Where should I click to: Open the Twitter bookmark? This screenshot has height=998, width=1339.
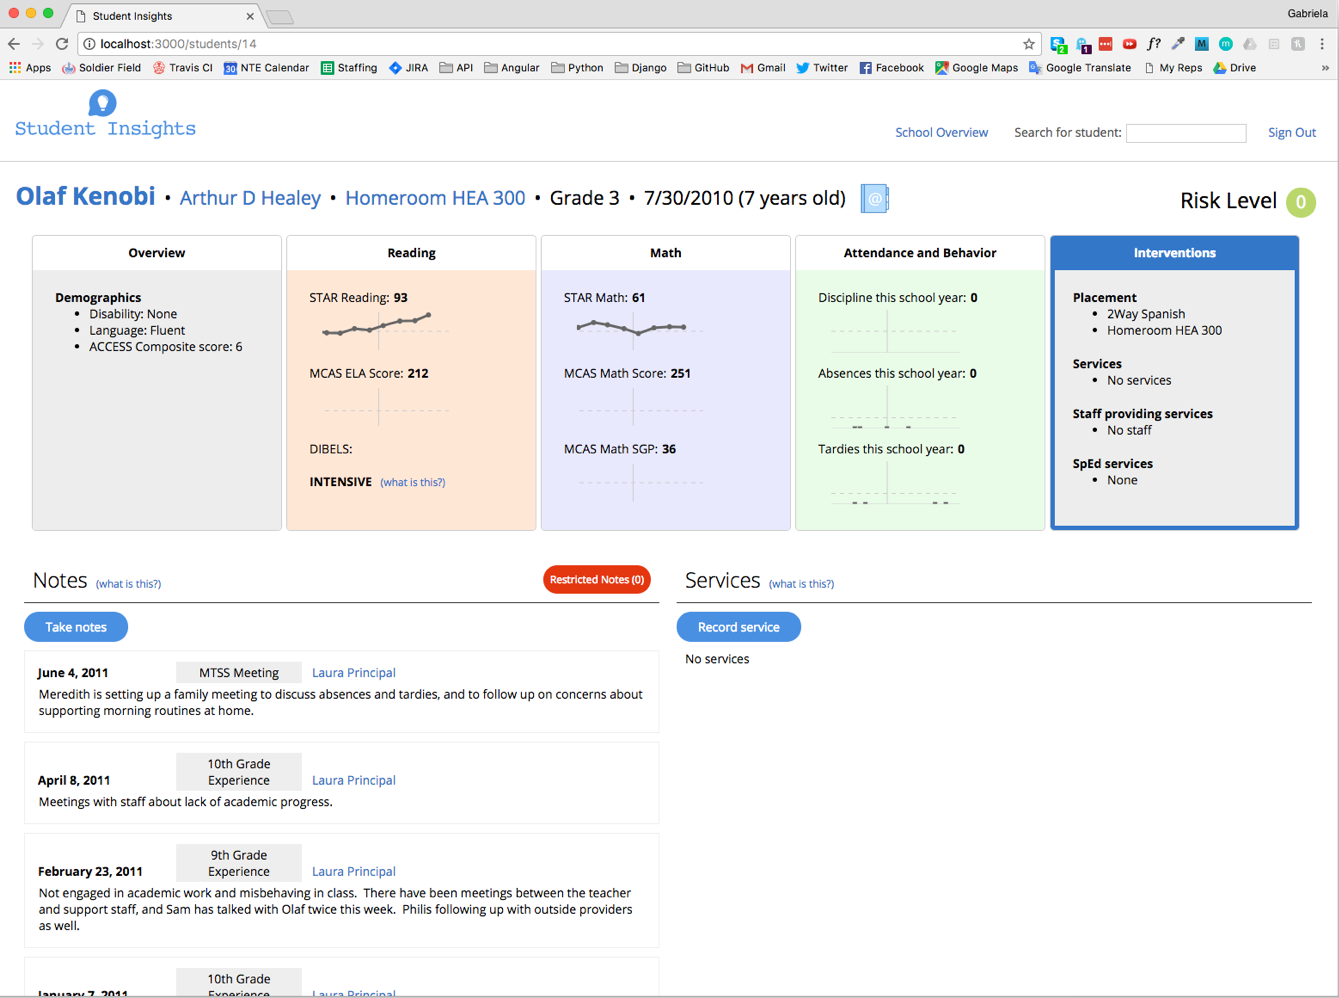(x=821, y=67)
